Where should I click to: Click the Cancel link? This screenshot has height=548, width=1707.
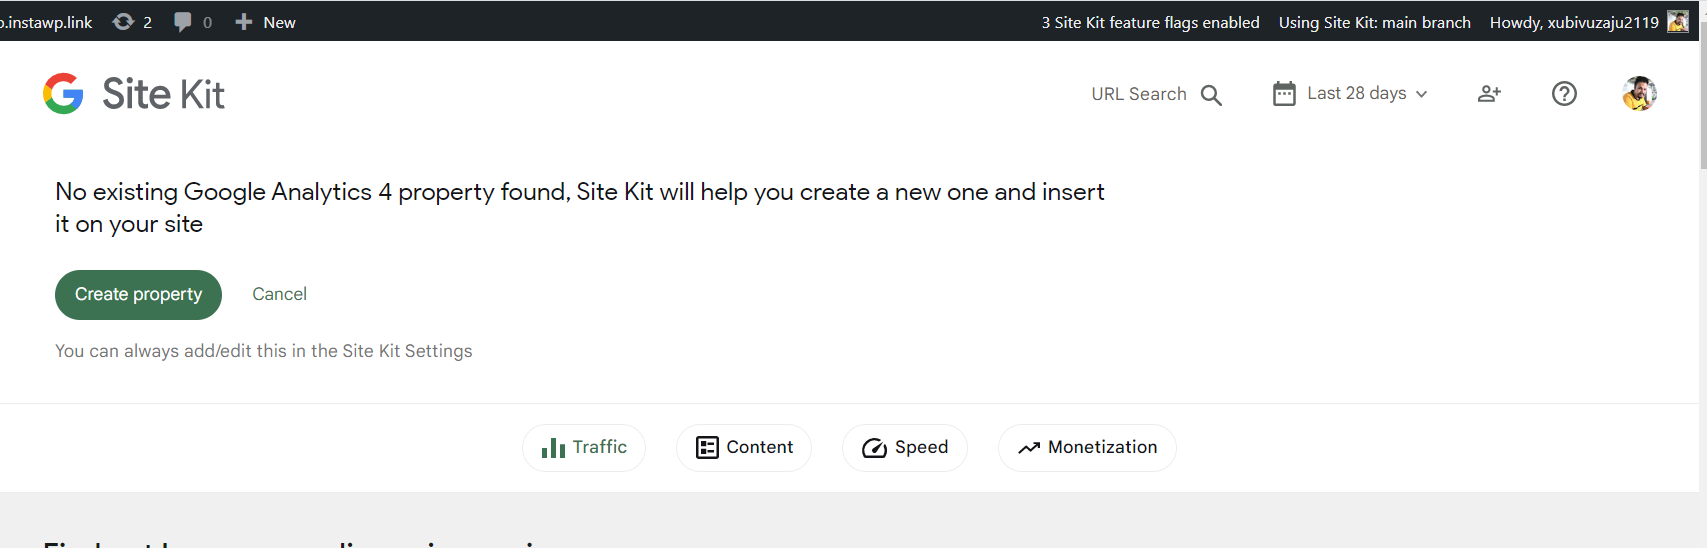point(279,294)
